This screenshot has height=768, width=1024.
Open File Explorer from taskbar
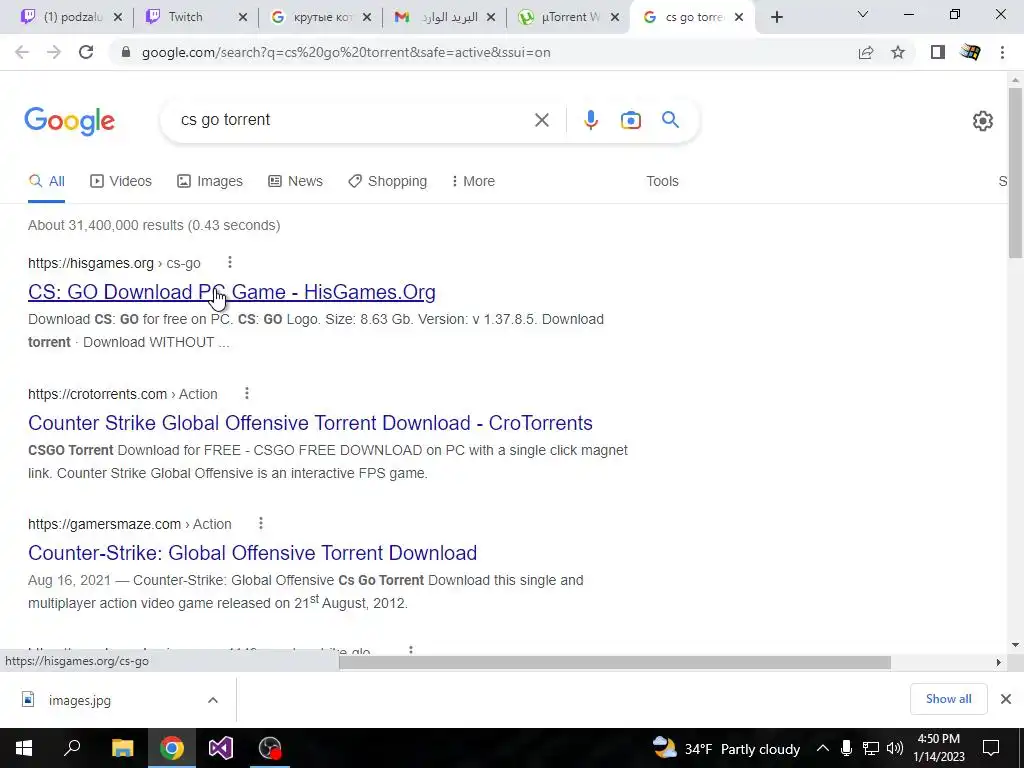(x=122, y=748)
